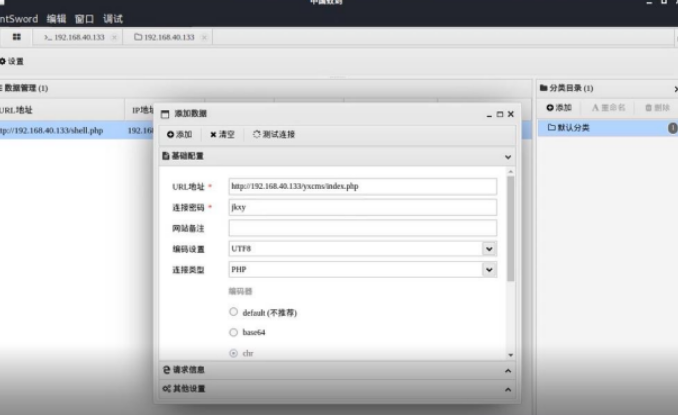
Task: Close the file manager tab 192.168.40.133
Action: (x=204, y=38)
